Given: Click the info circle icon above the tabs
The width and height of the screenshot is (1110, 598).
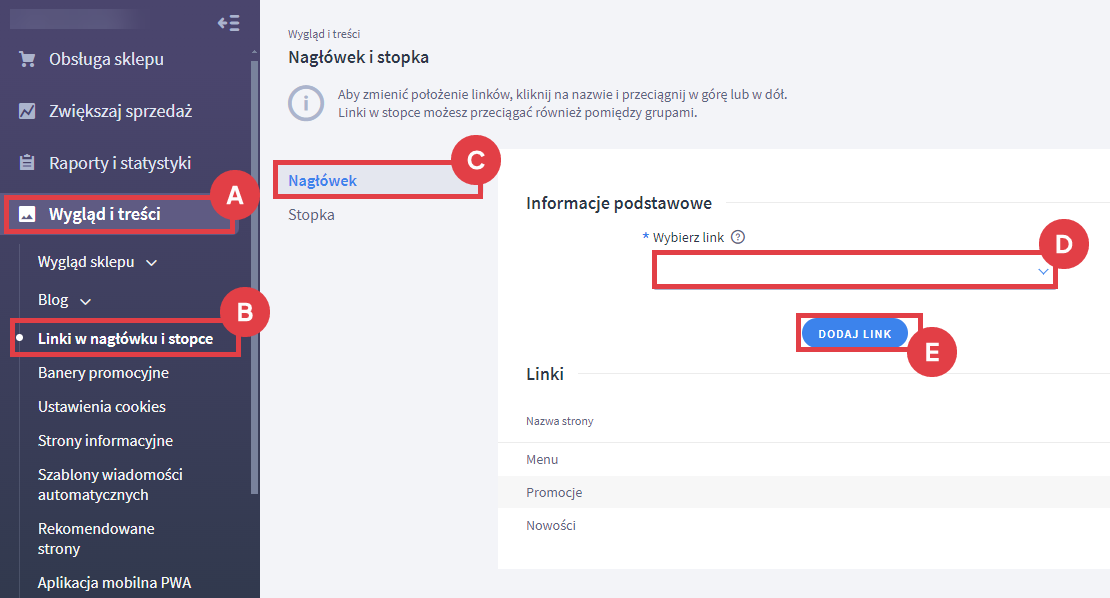Looking at the screenshot, I should [306, 103].
